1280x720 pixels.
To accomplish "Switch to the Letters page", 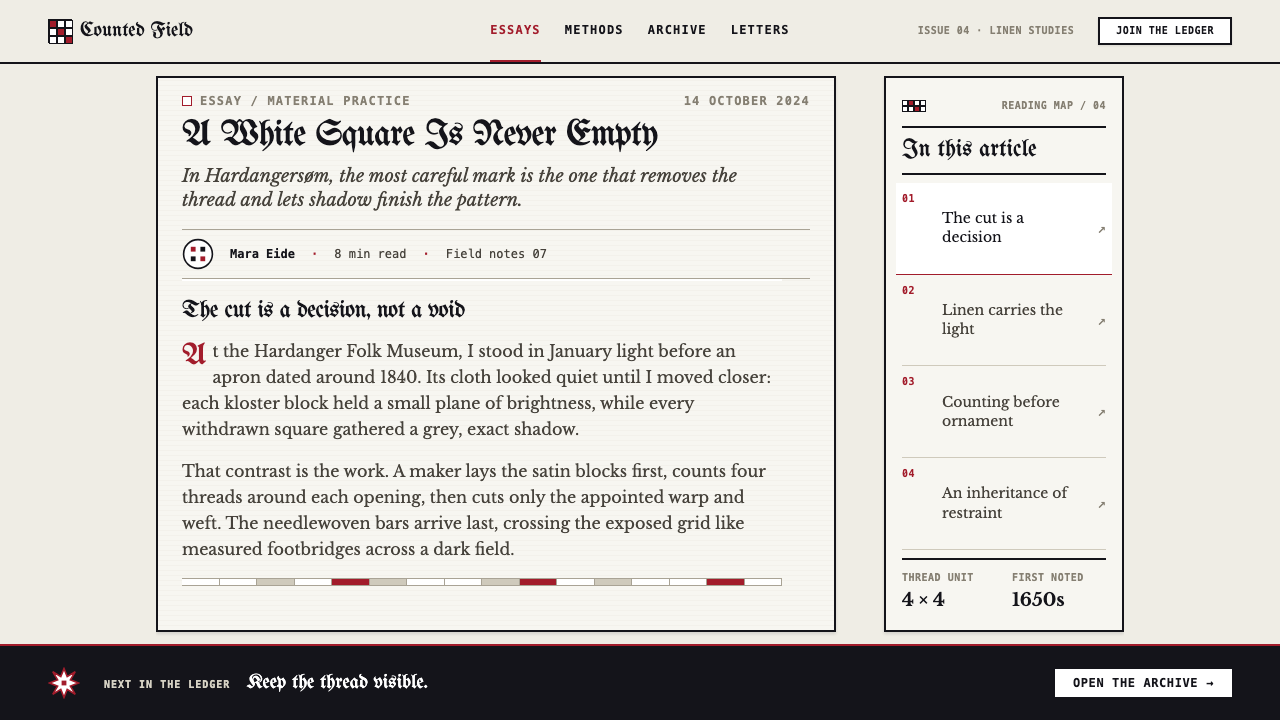I will tap(760, 30).
